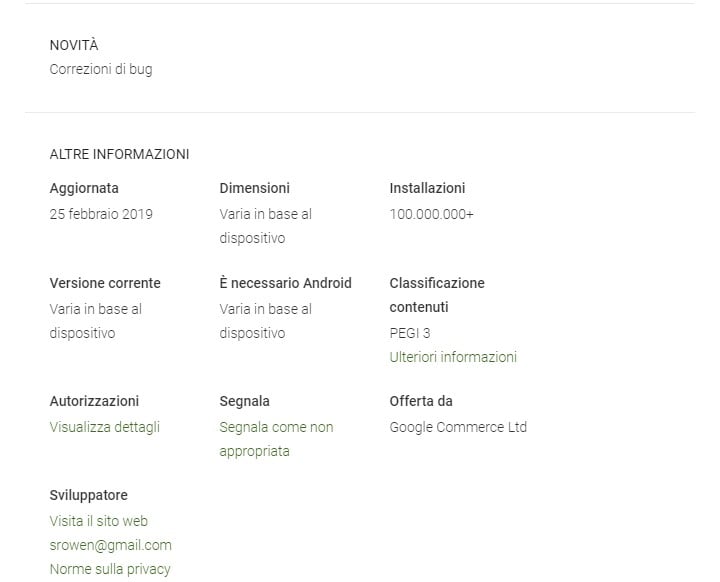
Task: Open Visita il sito web link
Action: click(x=99, y=521)
